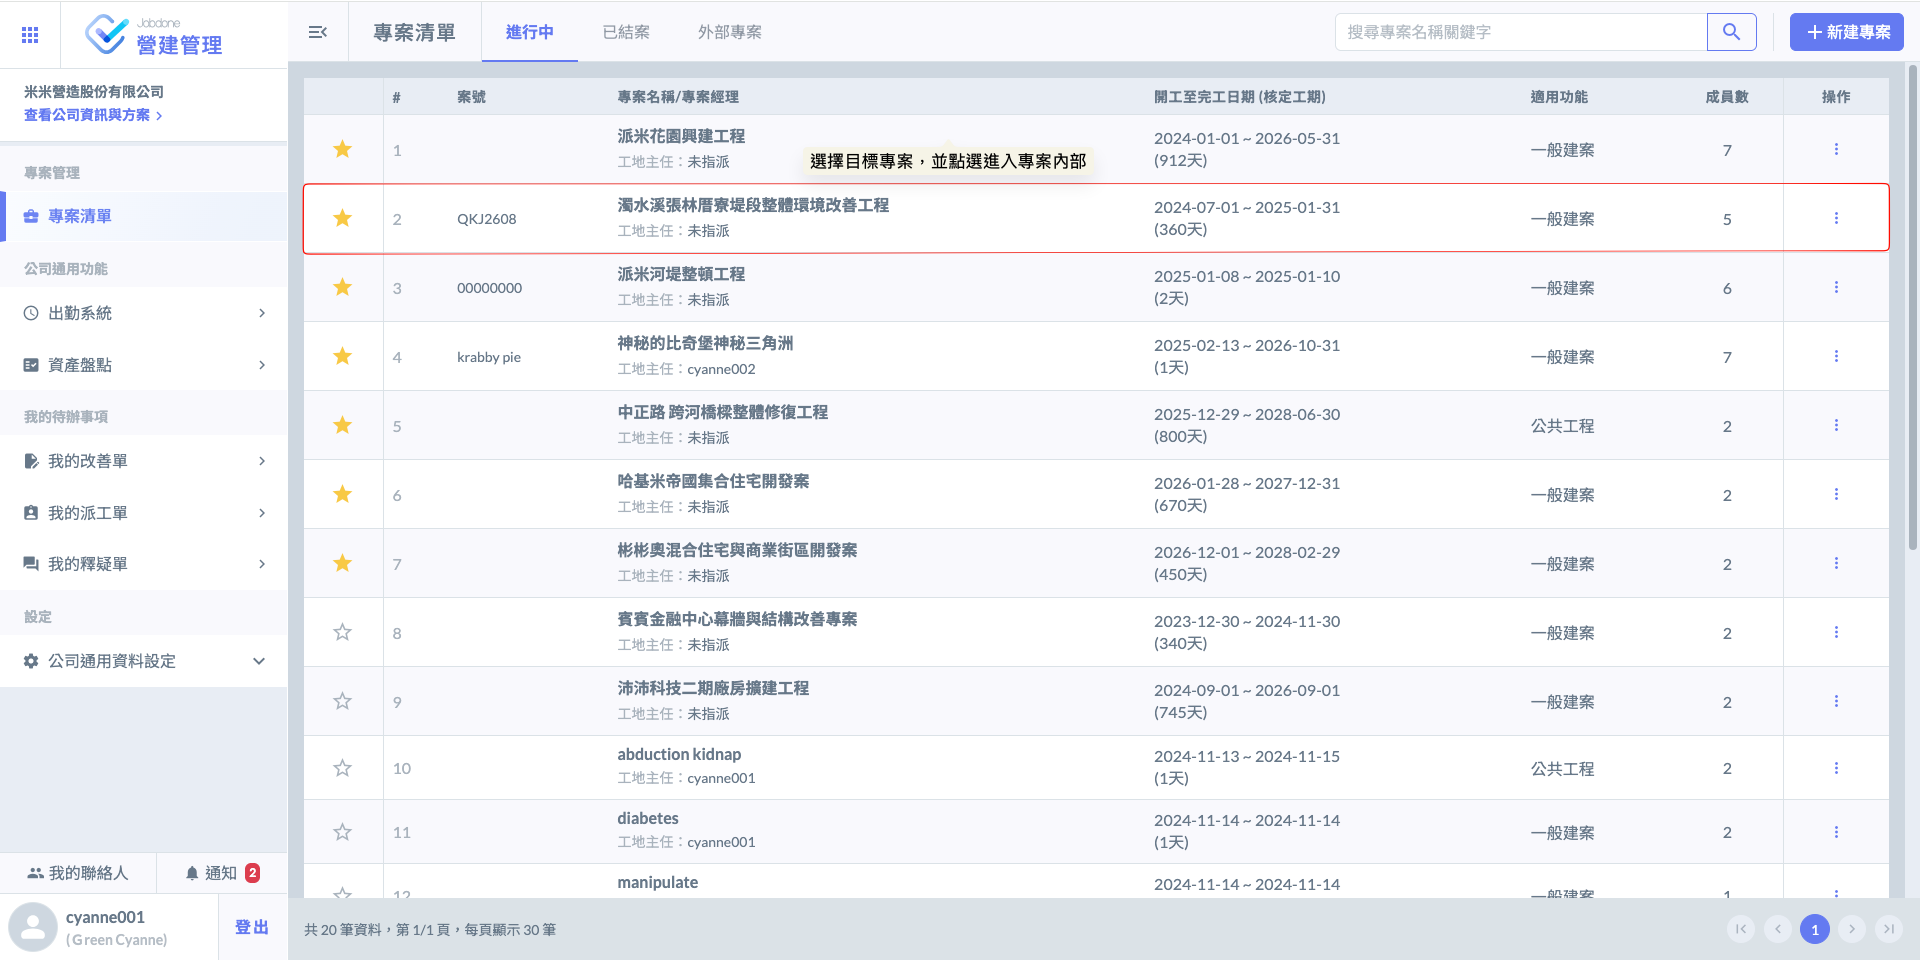Click the vertical scrollbar of the project list
This screenshot has width=1920, height=960.
(x=1912, y=310)
